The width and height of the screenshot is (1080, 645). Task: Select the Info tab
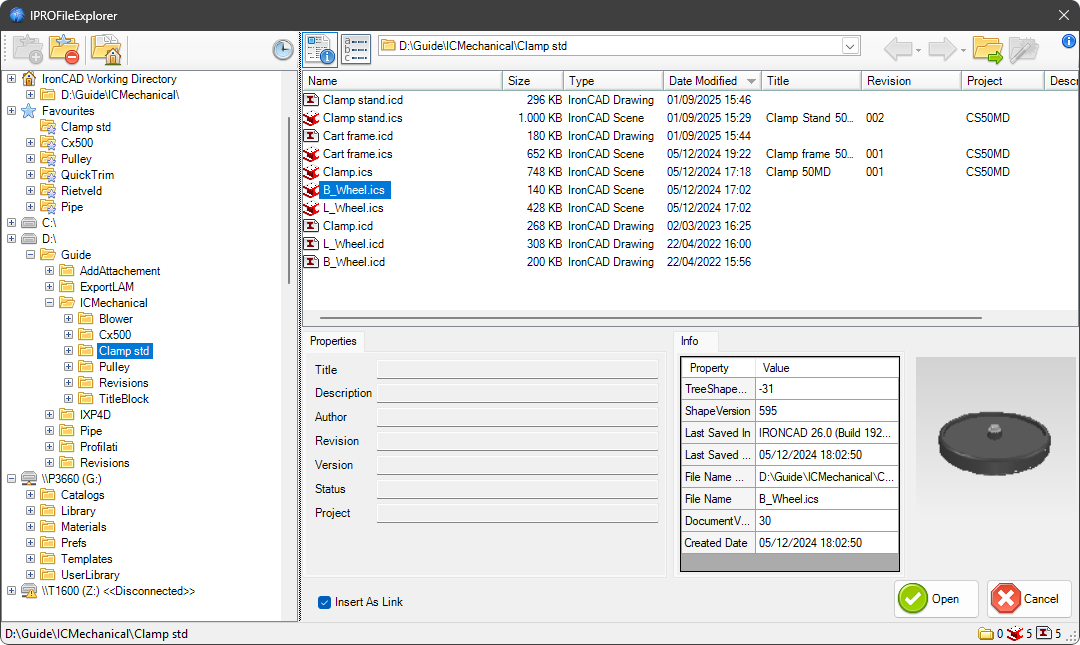[689, 341]
